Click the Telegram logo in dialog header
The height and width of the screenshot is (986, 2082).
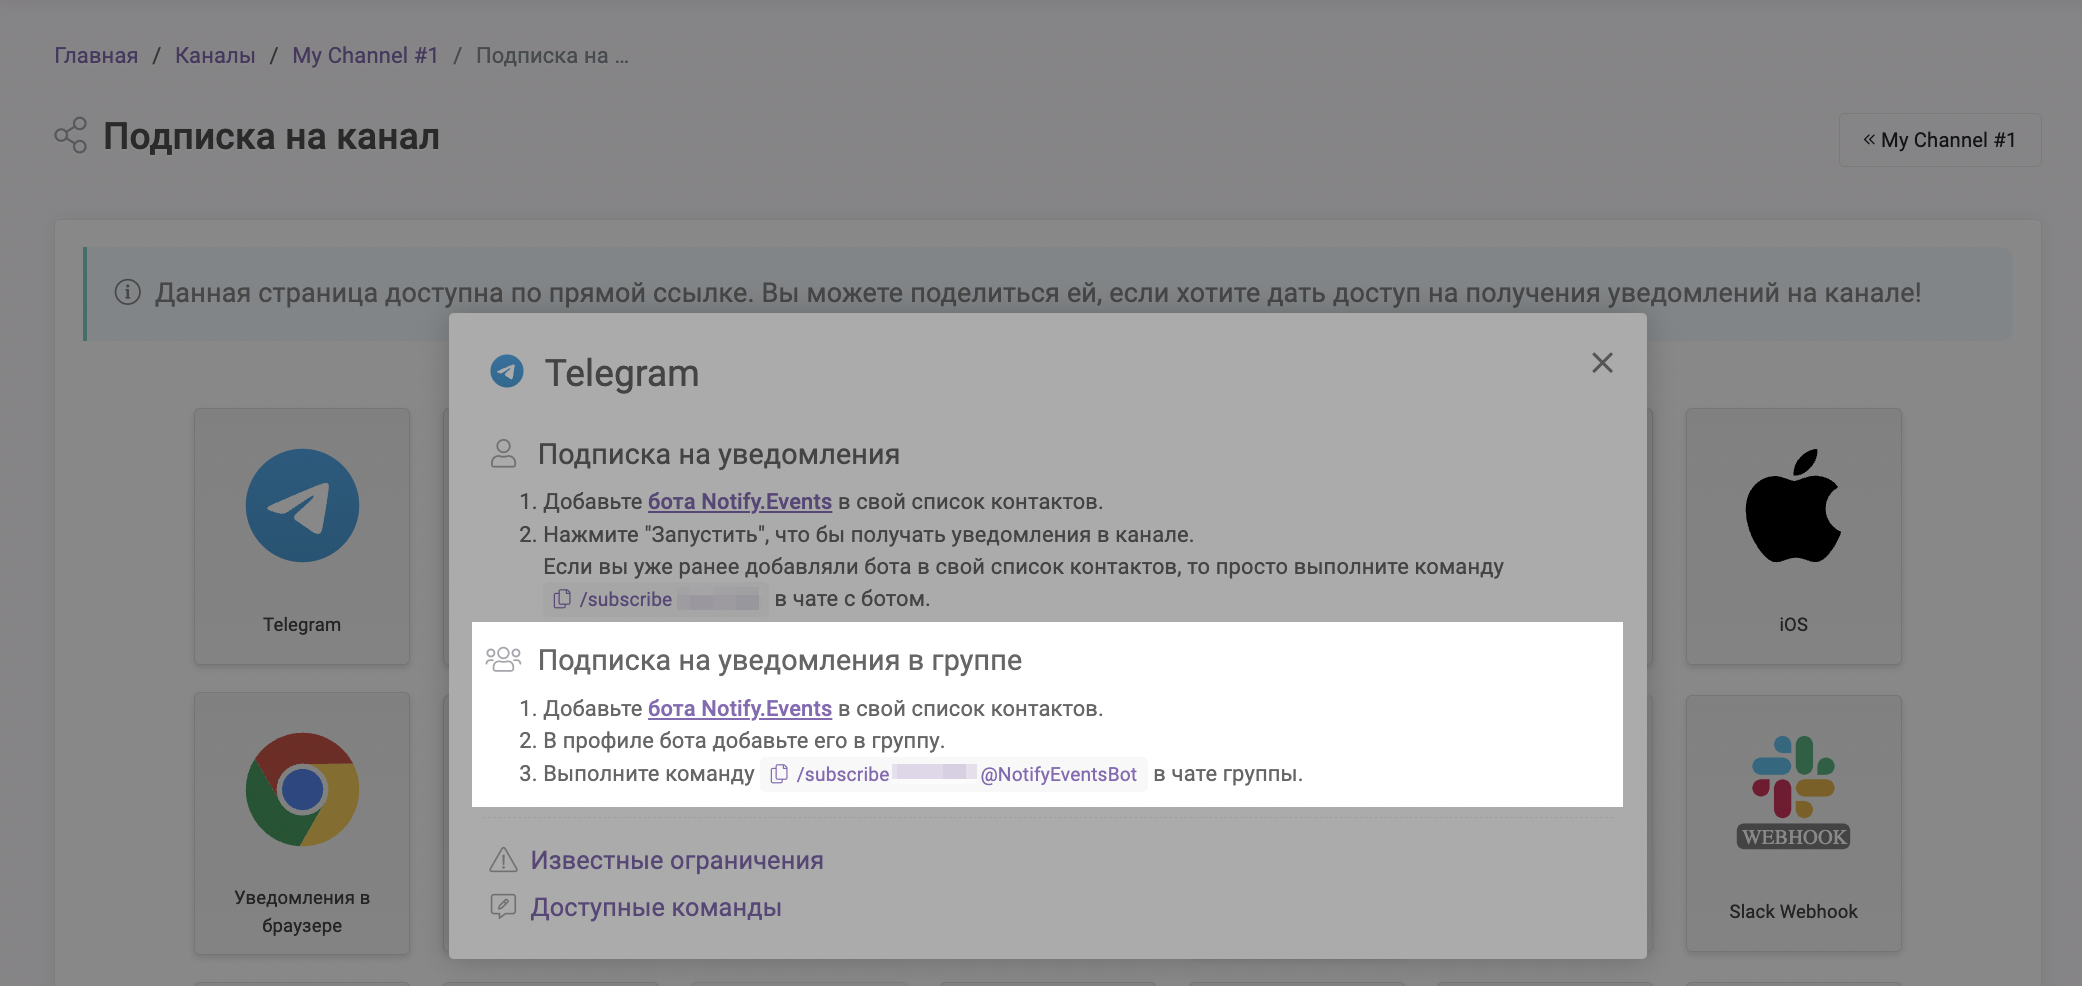[507, 371]
